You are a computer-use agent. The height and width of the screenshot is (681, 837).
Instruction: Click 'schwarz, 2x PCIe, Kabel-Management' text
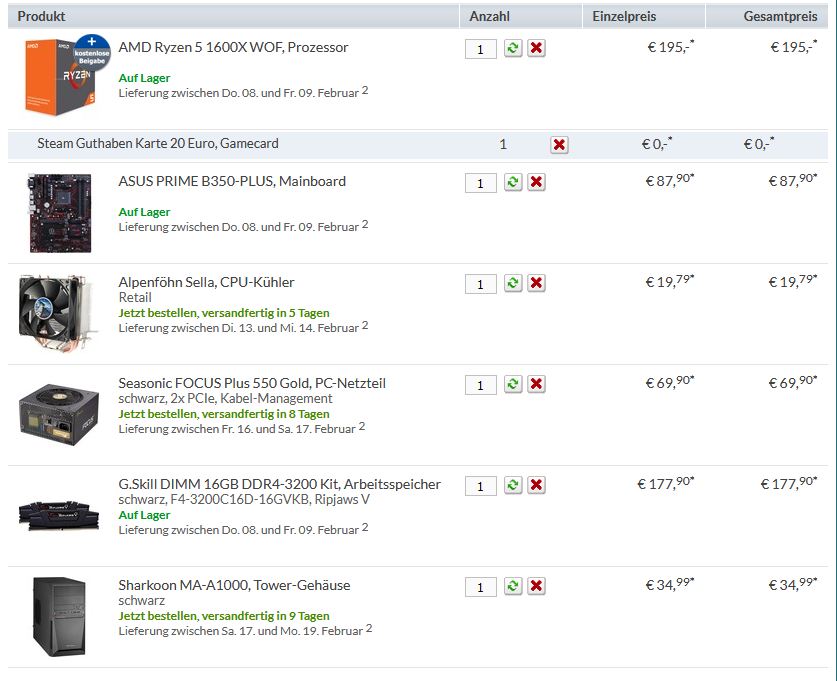(225, 398)
